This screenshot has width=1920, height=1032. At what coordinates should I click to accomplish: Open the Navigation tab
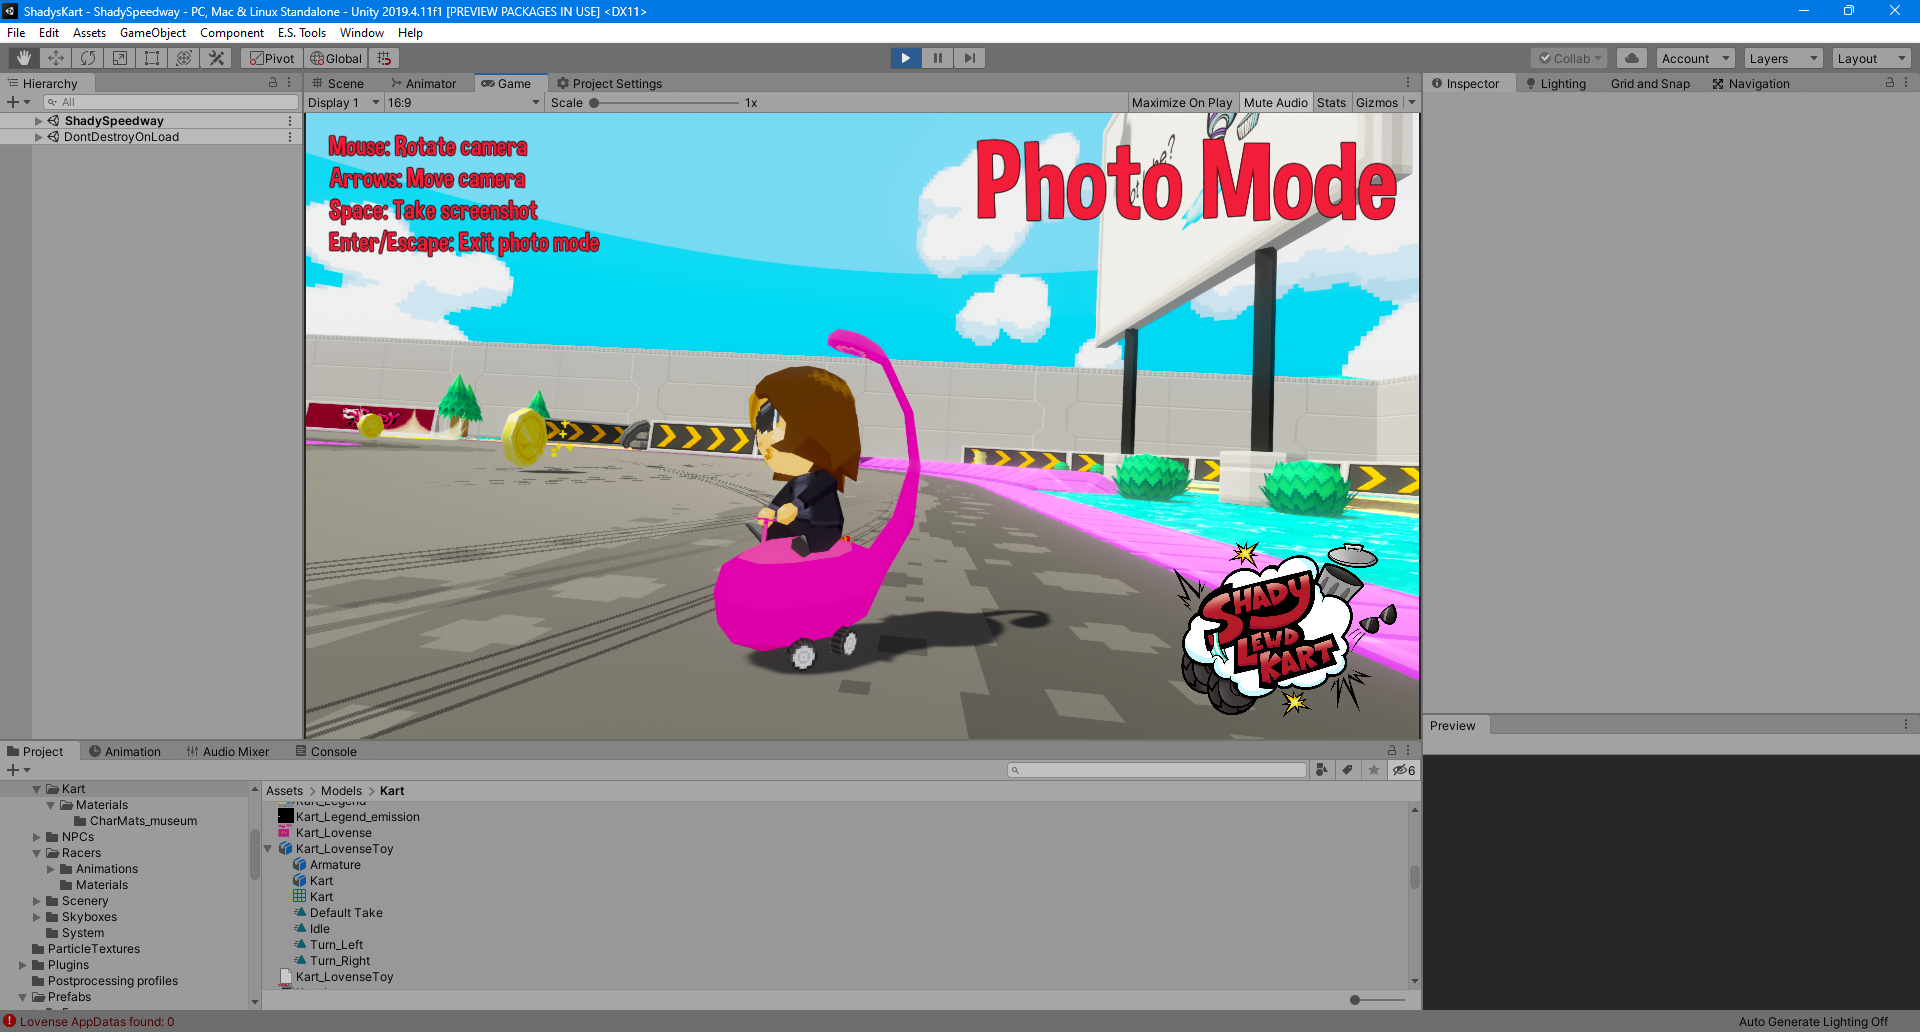tap(1751, 83)
